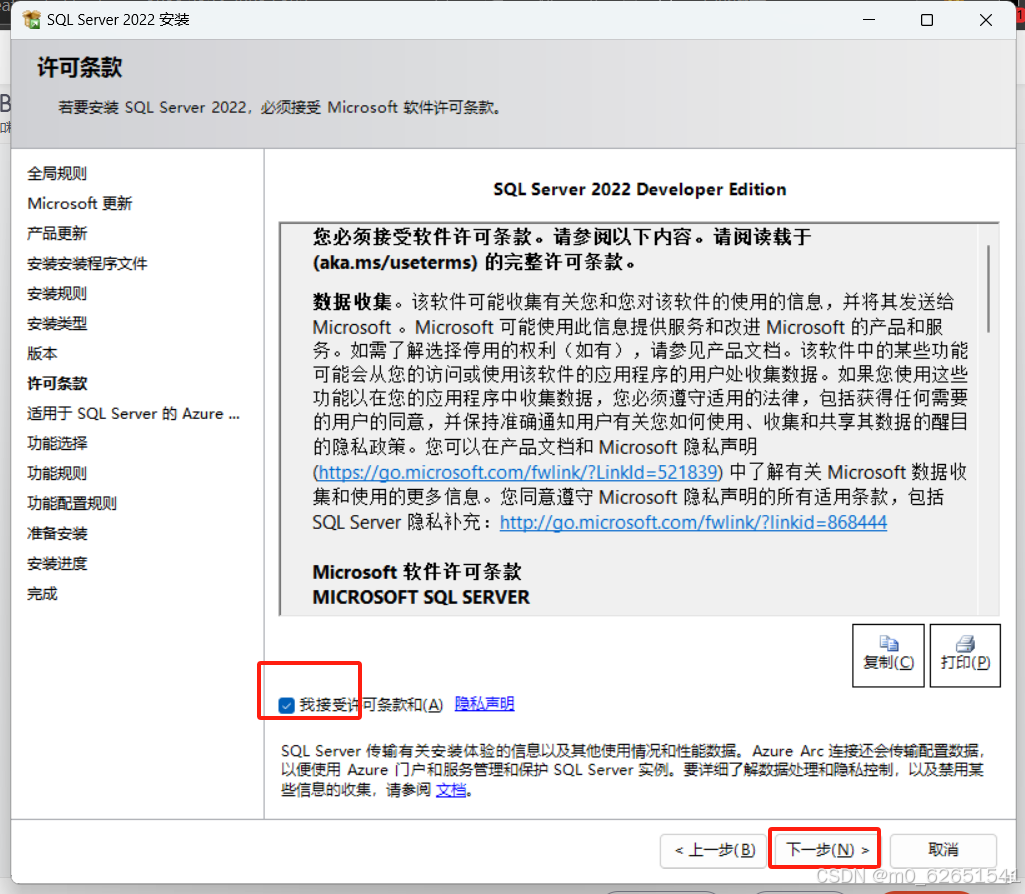Go back with 上一步(B) button
Image resolution: width=1025 pixels, height=894 pixels.
714,850
